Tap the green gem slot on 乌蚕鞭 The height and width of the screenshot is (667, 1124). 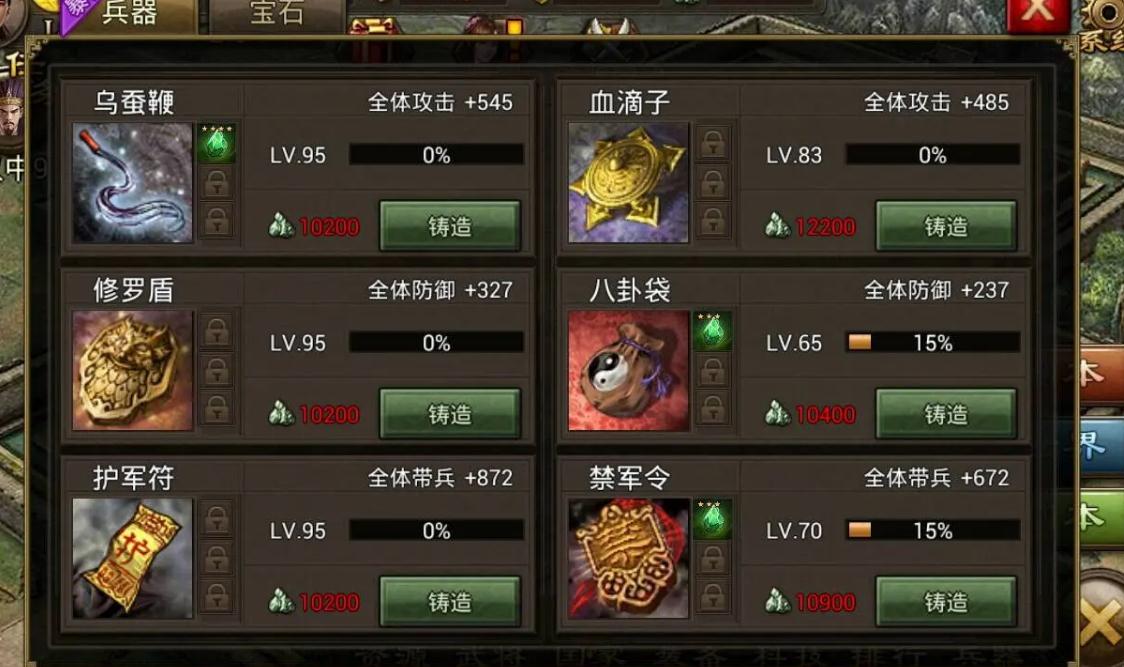216,143
